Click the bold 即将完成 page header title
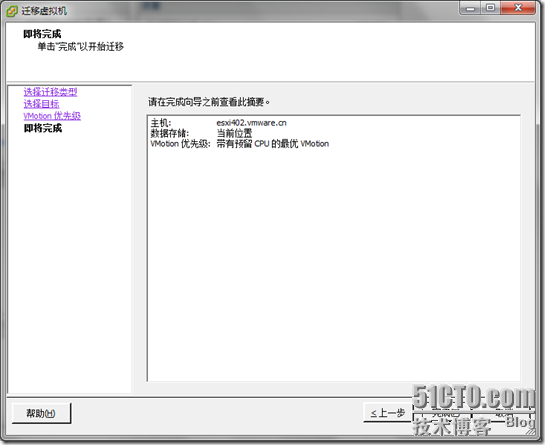This screenshot has height=445, width=545. tap(42, 34)
